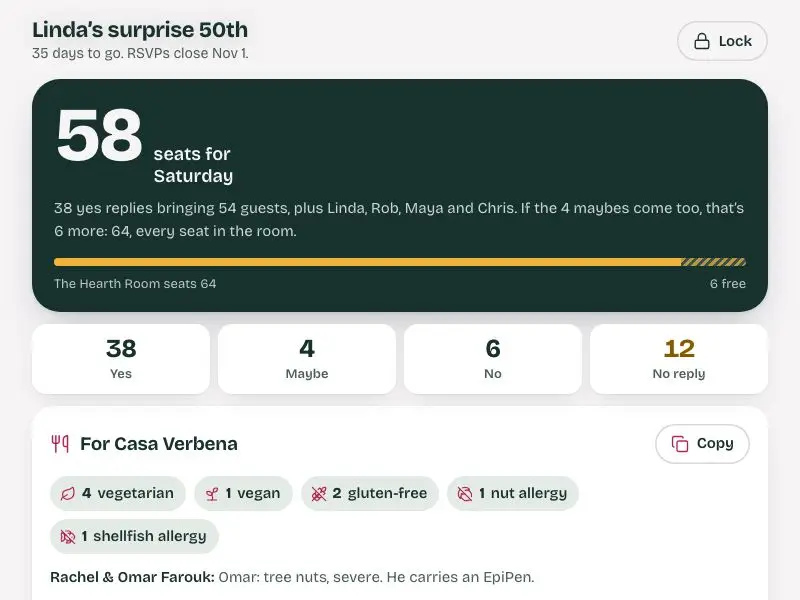Screen dimensions: 800x600
Task: Click the Rachel & Omar Farouk note
Action: (292, 577)
